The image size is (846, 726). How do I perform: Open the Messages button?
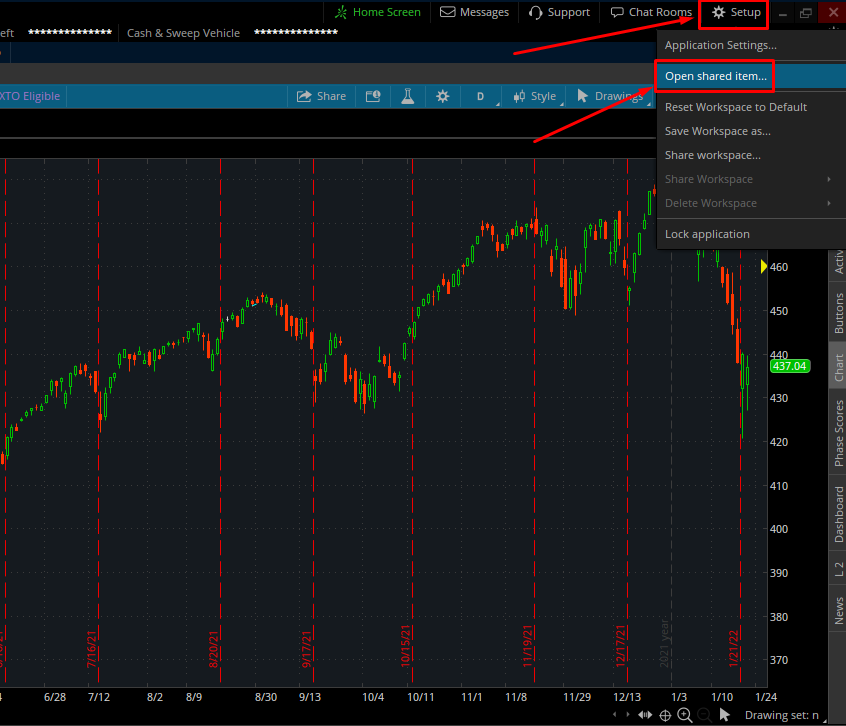coord(474,12)
